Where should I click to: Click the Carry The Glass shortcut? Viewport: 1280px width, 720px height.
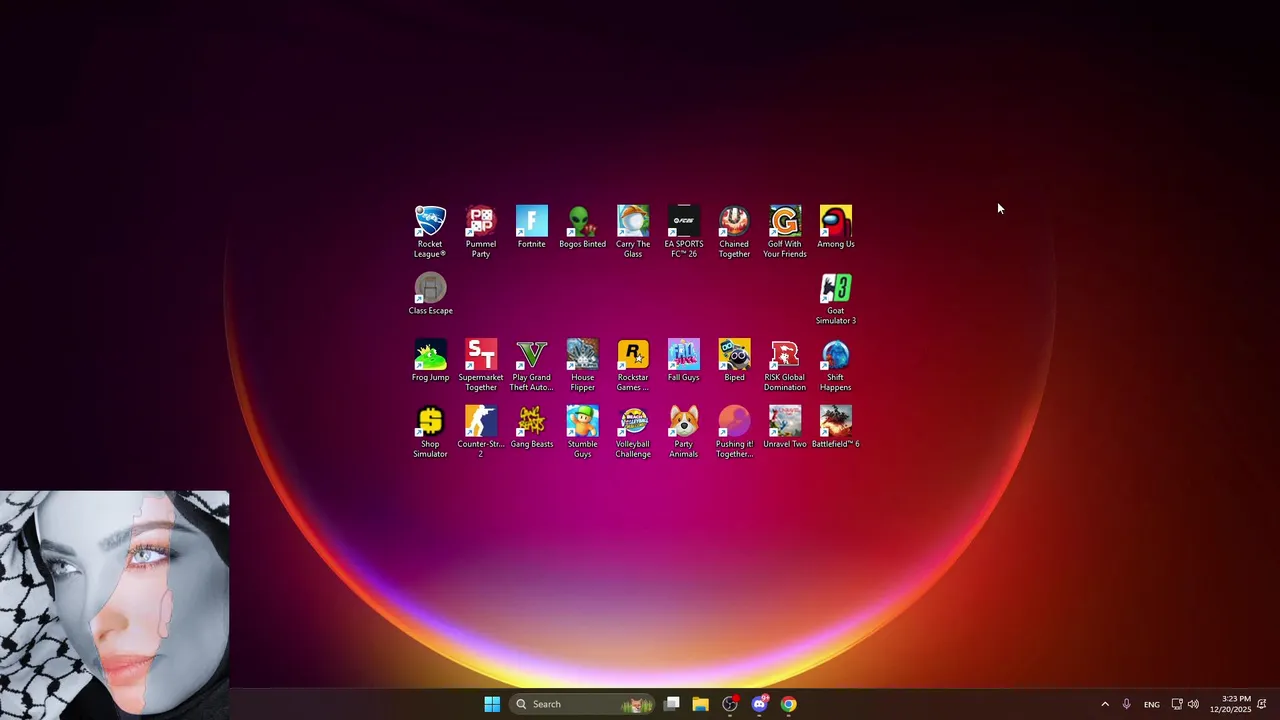point(633,231)
